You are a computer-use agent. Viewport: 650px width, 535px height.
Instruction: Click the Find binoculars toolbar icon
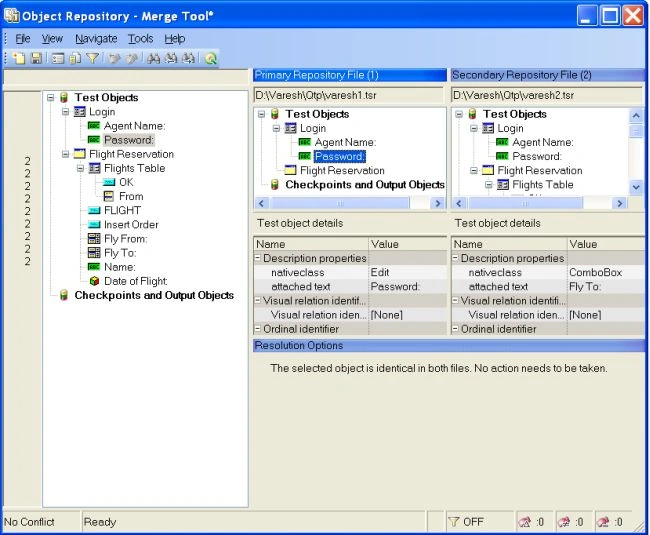[x=153, y=58]
